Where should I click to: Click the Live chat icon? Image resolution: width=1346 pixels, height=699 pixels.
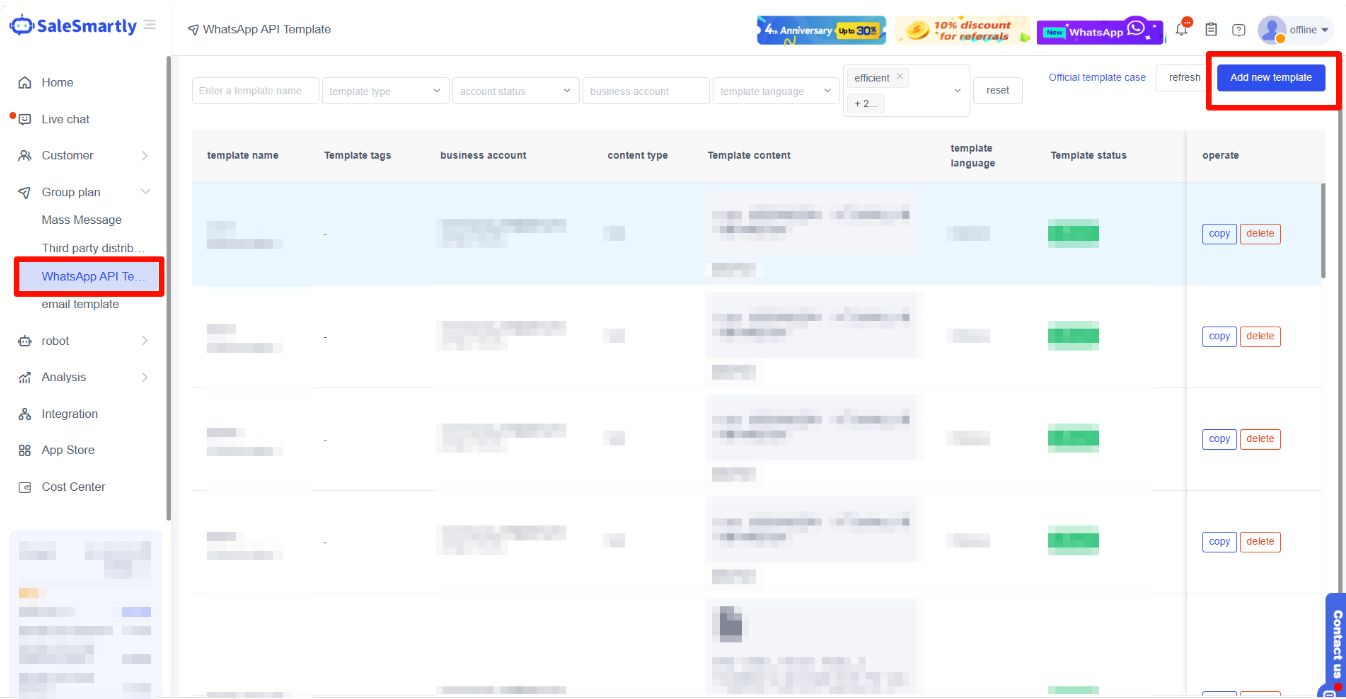25,120
